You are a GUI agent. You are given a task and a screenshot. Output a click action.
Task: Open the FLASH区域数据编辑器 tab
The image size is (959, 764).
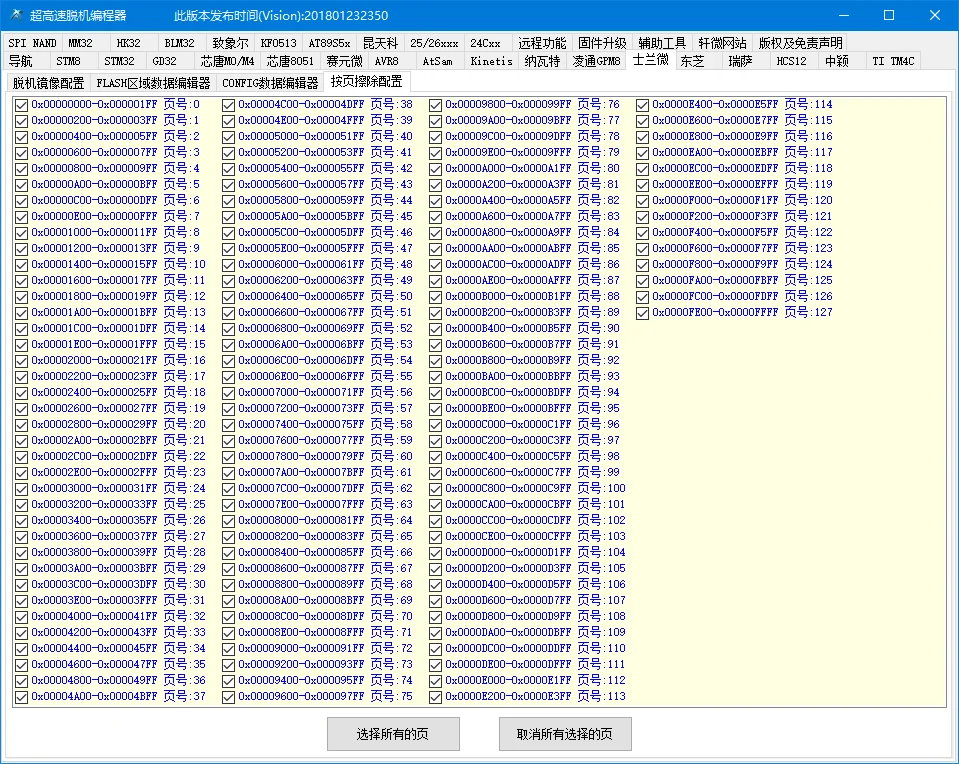tap(153, 83)
